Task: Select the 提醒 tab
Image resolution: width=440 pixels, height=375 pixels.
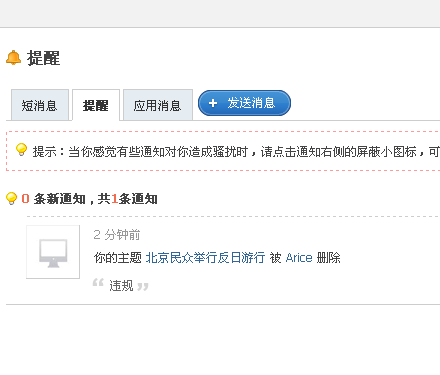Action: tap(96, 105)
